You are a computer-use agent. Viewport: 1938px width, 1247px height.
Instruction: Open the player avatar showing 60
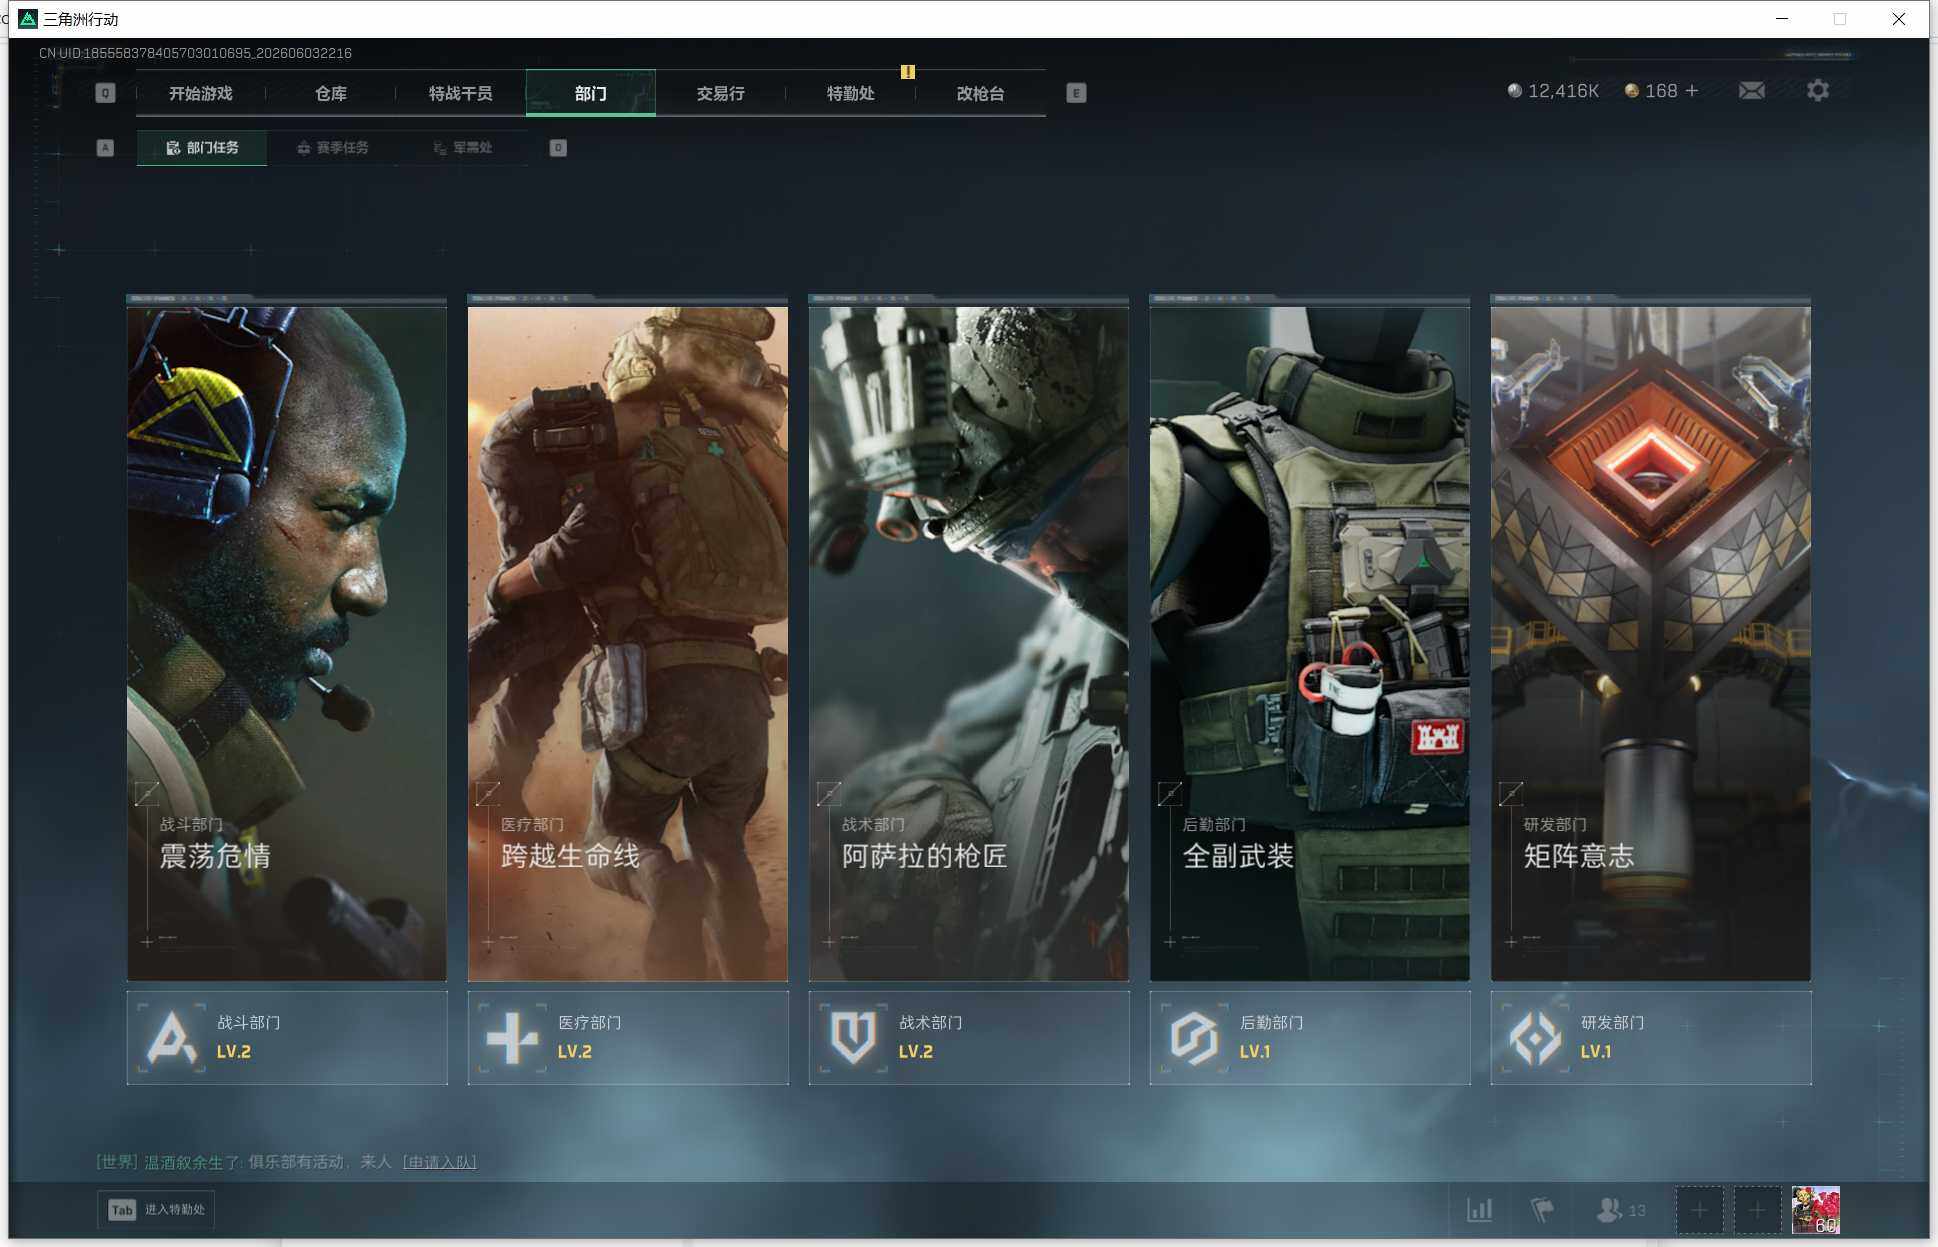click(x=1816, y=1210)
